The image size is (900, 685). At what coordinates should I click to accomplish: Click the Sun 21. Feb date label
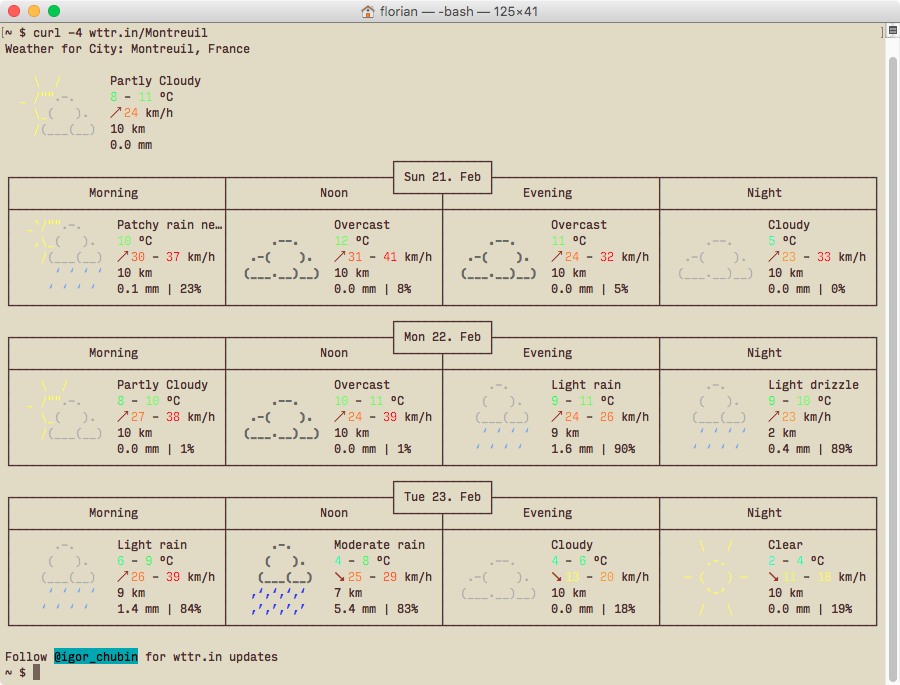(442, 177)
